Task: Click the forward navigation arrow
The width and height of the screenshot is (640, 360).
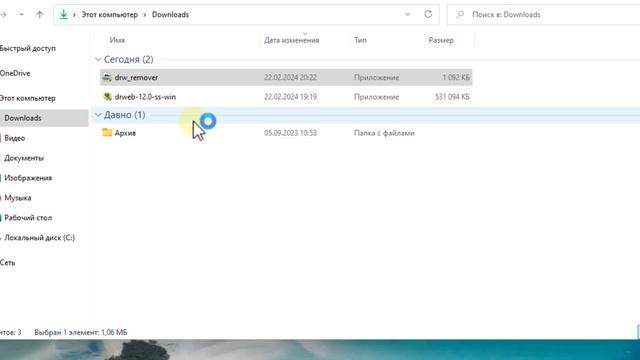Action: 3,15
